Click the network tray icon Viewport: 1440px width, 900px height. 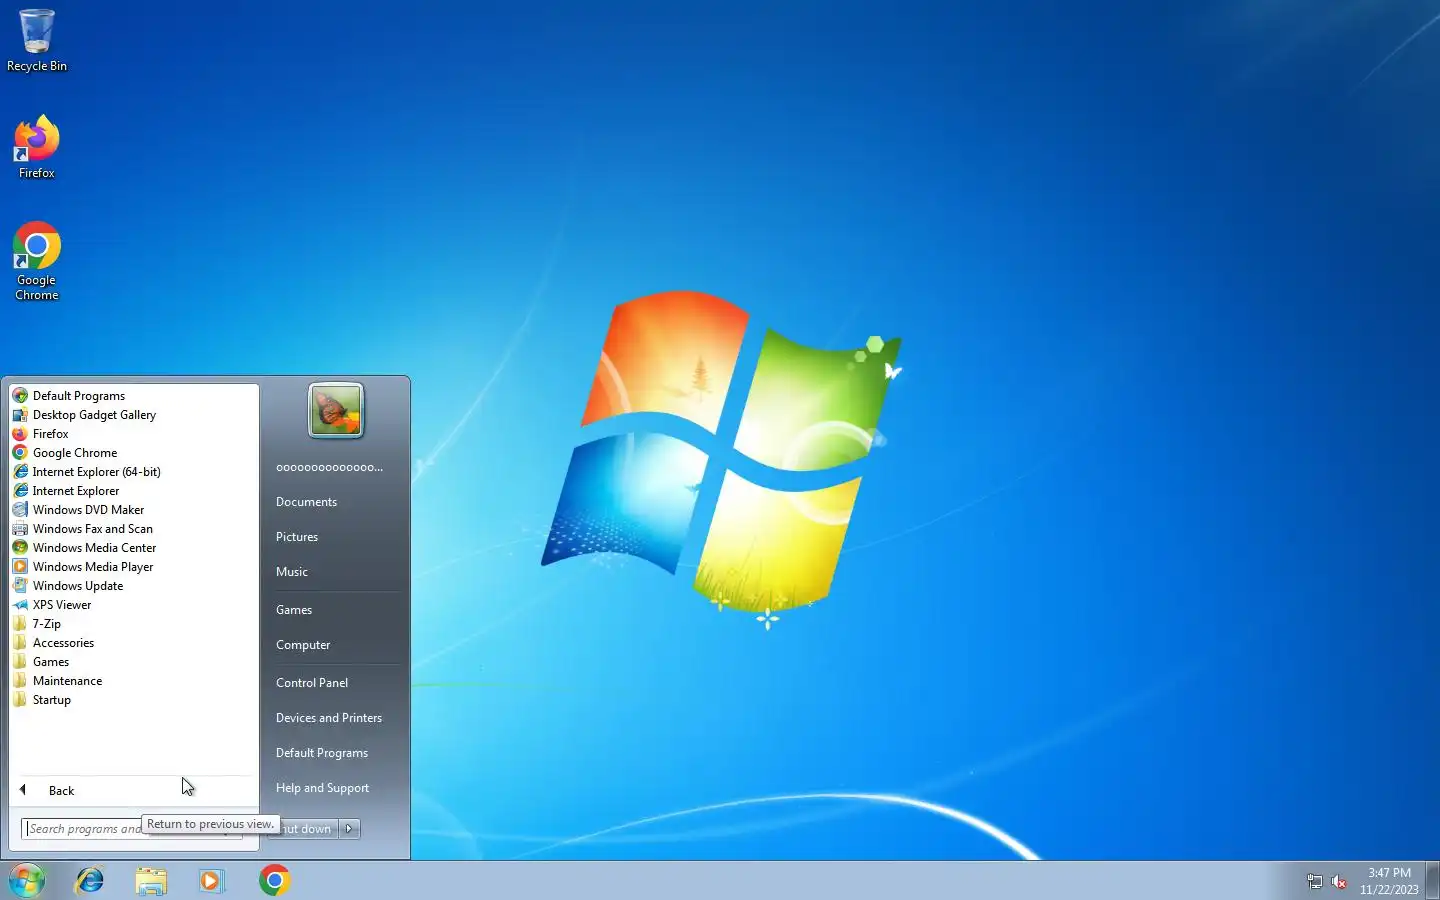pyautogui.click(x=1315, y=881)
